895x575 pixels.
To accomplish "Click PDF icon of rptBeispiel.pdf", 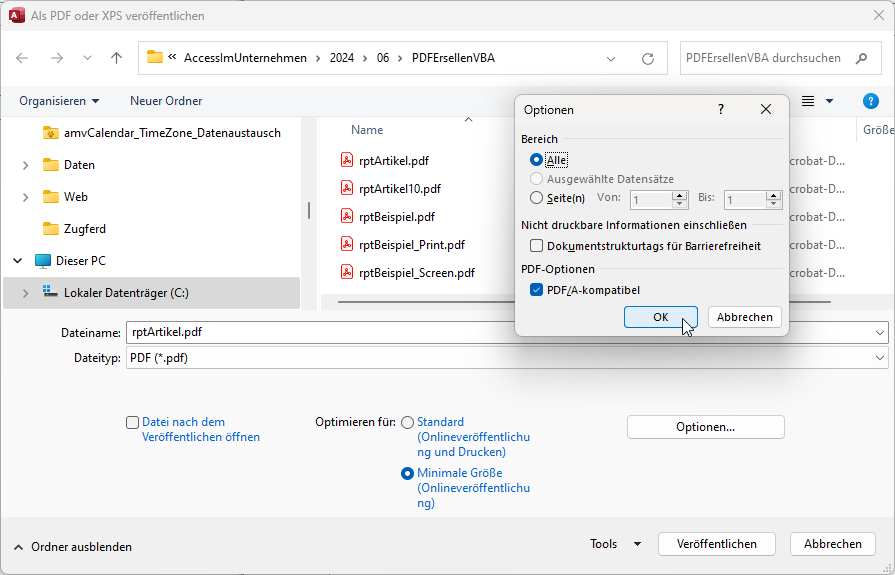I will tap(346, 216).
